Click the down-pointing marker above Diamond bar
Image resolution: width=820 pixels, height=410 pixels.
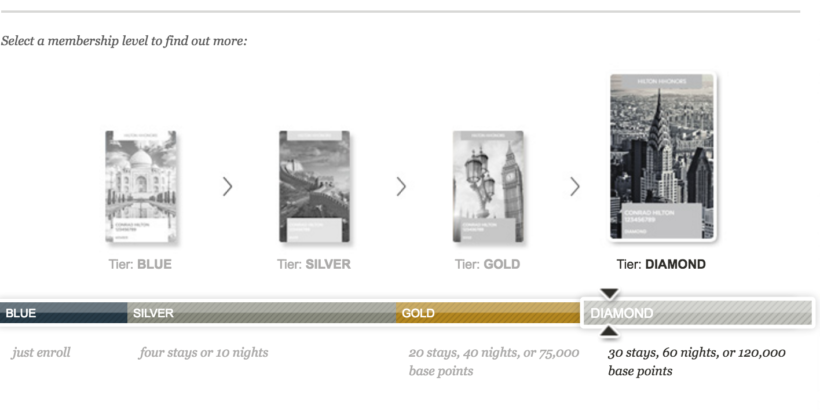(x=609, y=293)
